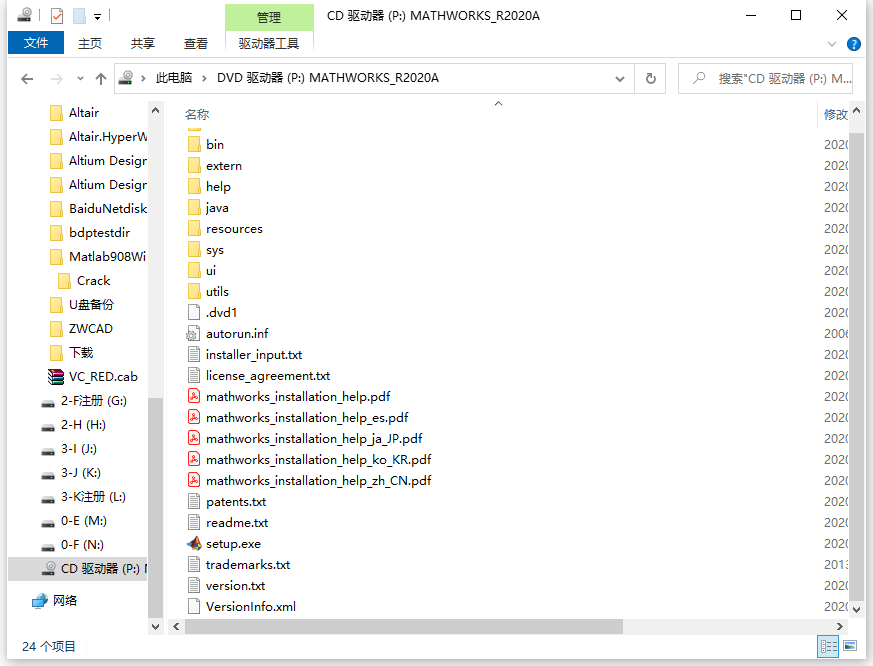Open the setup.exe MATLAB installer icon
Image resolution: width=873 pixels, height=666 pixels.
click(194, 543)
